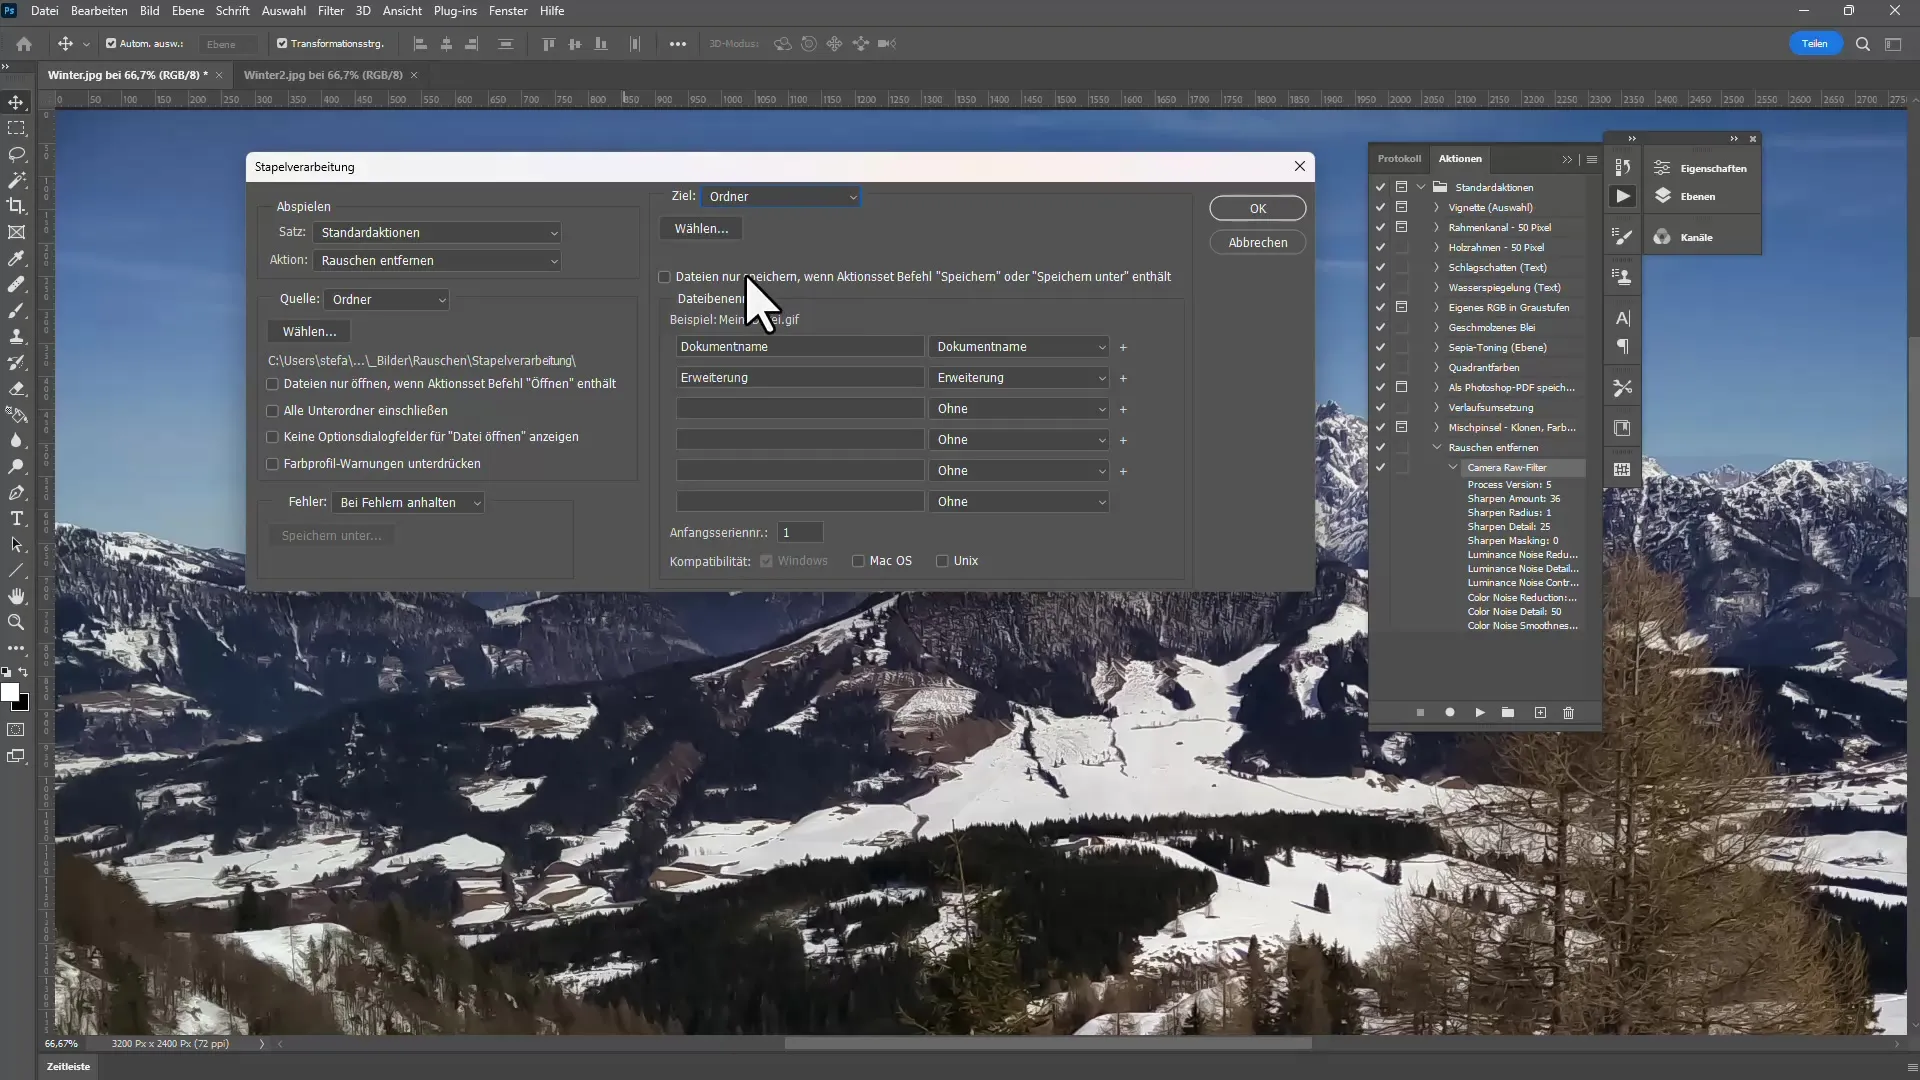Click the Filter menu item
The height and width of the screenshot is (1080, 1920).
(330, 11)
